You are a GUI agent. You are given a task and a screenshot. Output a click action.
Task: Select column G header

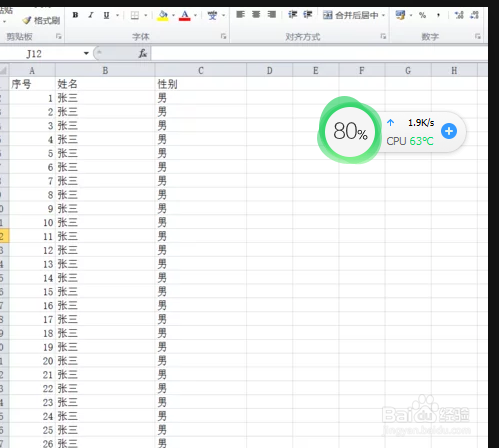(408, 71)
